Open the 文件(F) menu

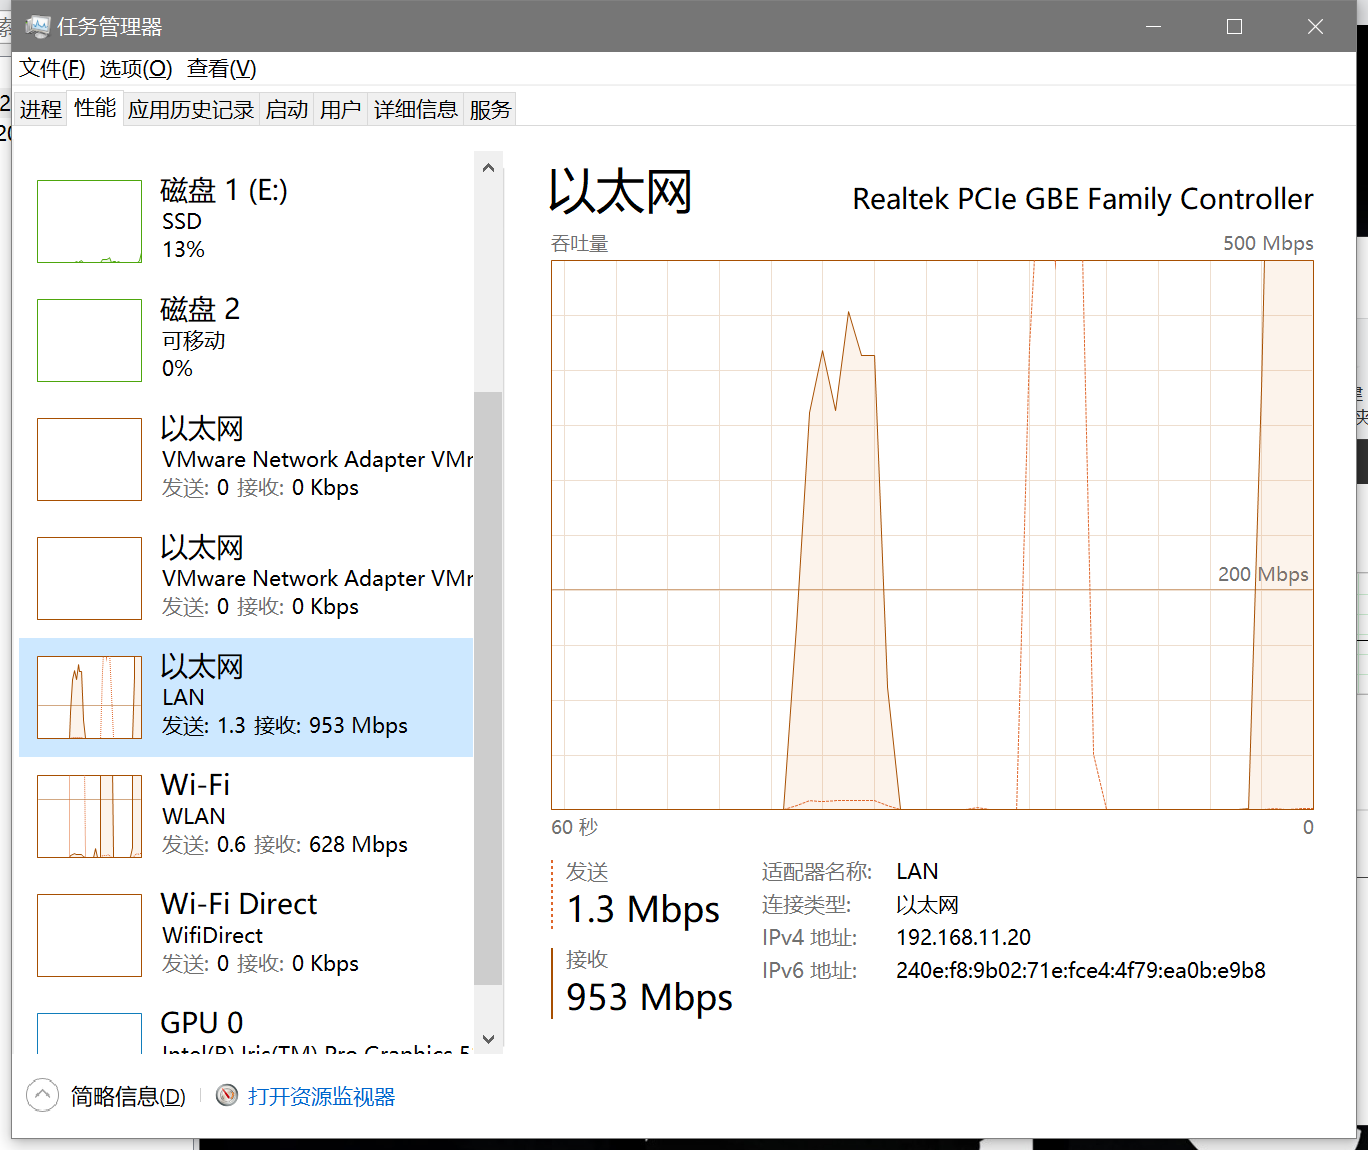coord(52,69)
